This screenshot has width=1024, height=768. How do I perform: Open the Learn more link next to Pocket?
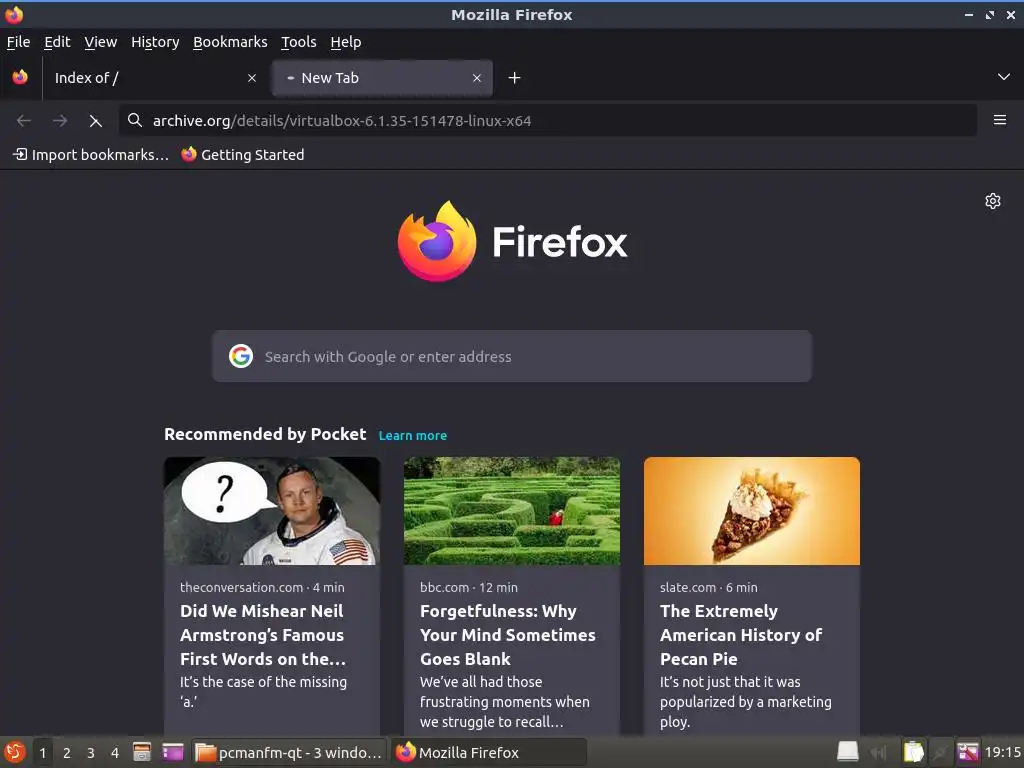click(413, 436)
